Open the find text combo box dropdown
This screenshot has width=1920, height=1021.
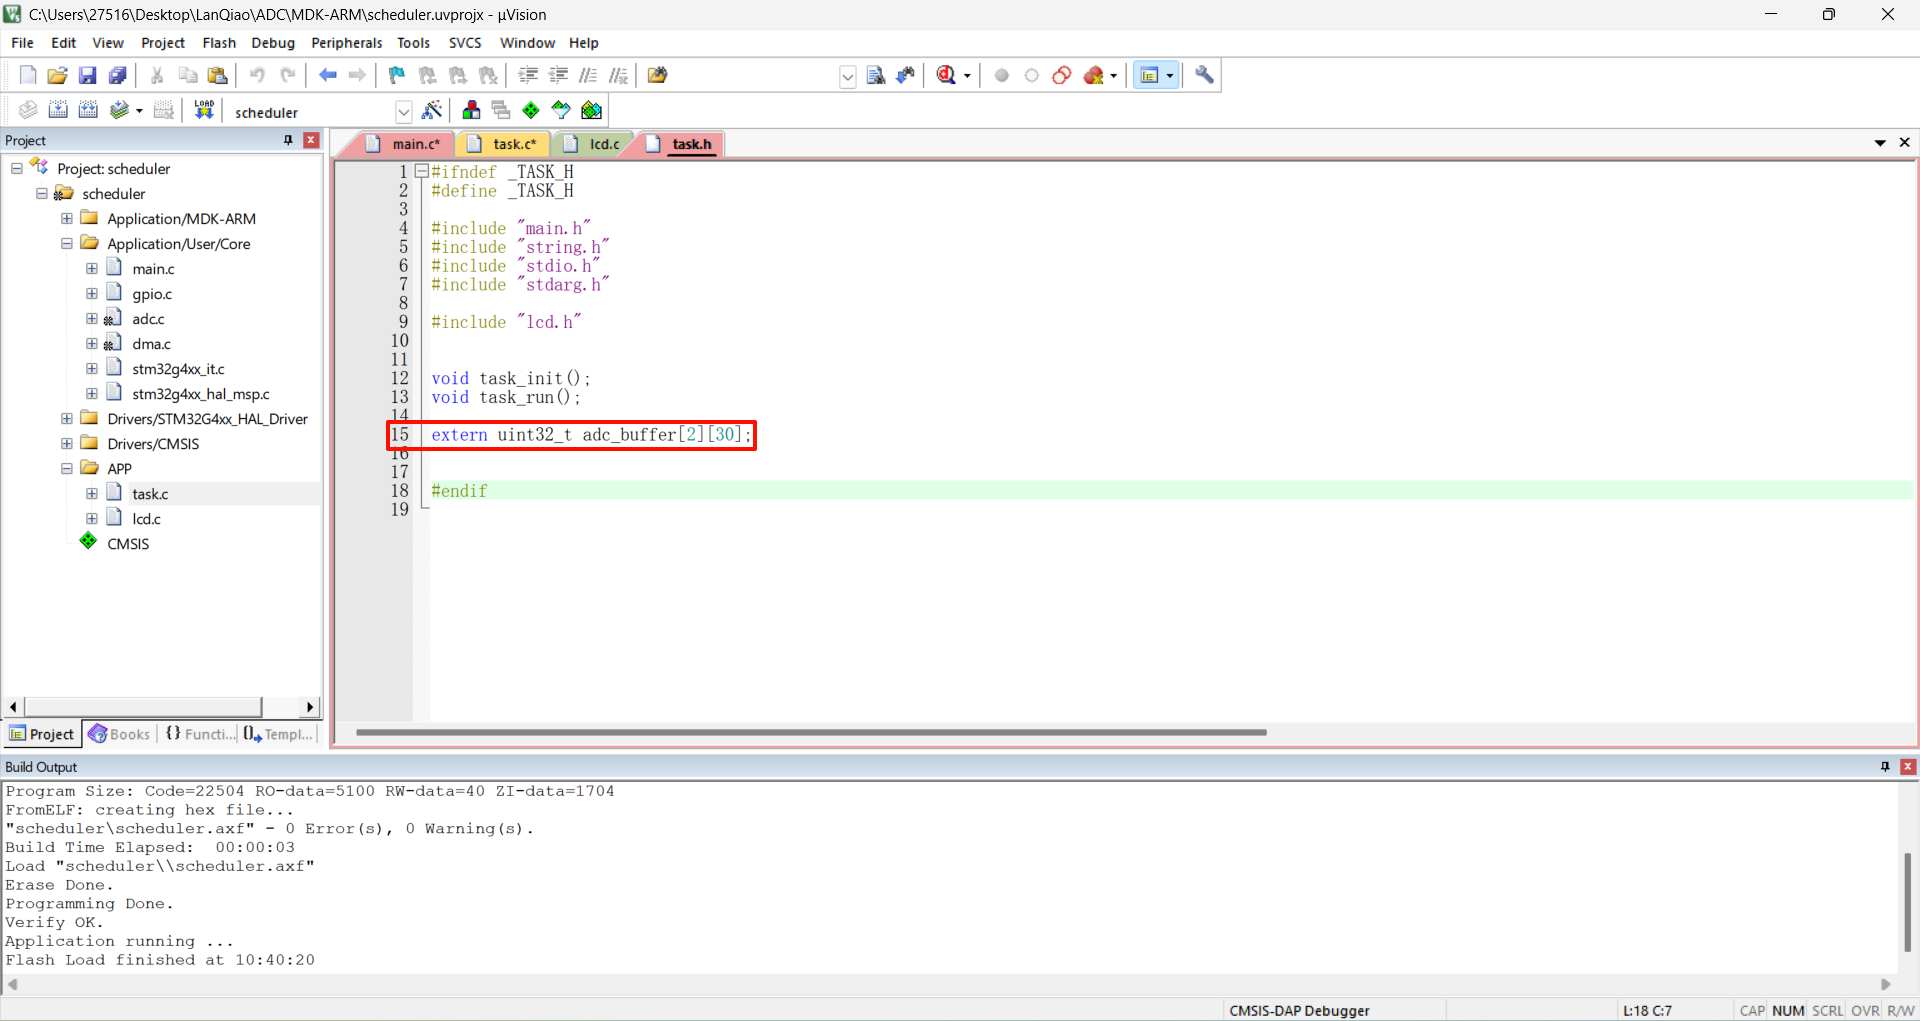pyautogui.click(x=848, y=76)
